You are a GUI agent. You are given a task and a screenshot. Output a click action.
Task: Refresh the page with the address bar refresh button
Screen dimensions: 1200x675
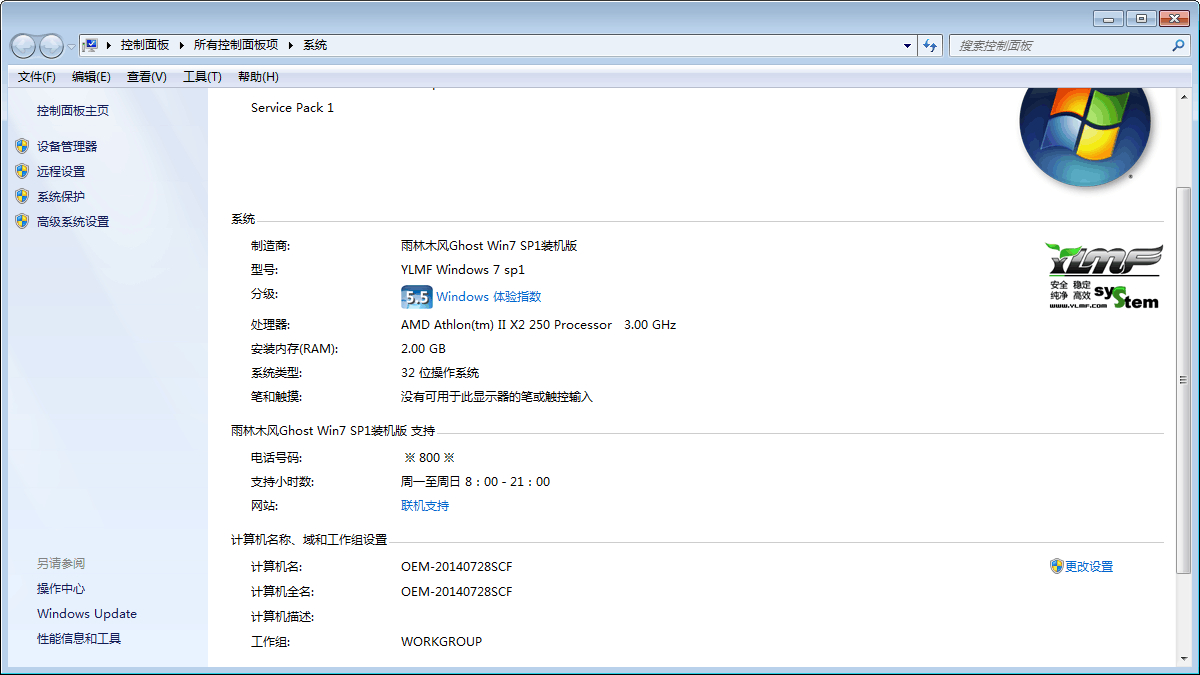pyautogui.click(x=931, y=45)
